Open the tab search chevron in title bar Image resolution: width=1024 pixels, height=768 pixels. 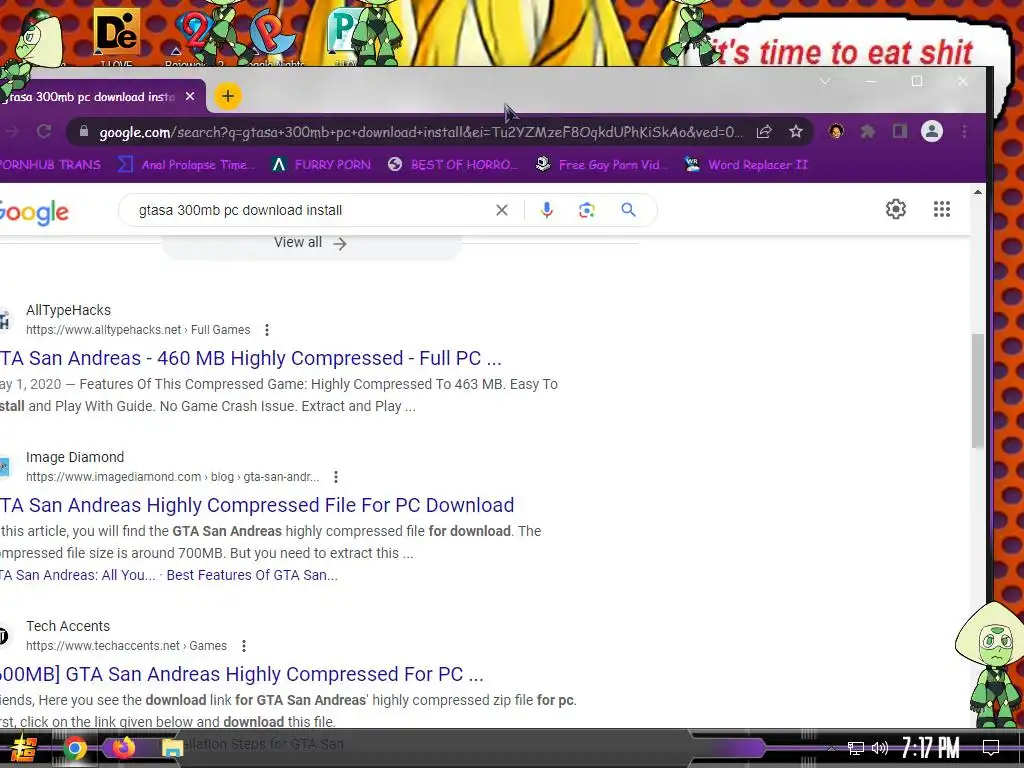point(825,81)
